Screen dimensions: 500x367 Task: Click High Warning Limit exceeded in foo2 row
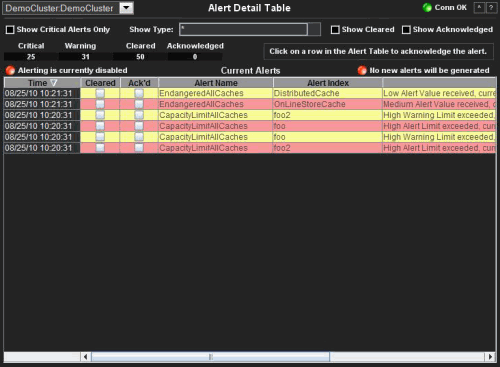click(x=439, y=115)
